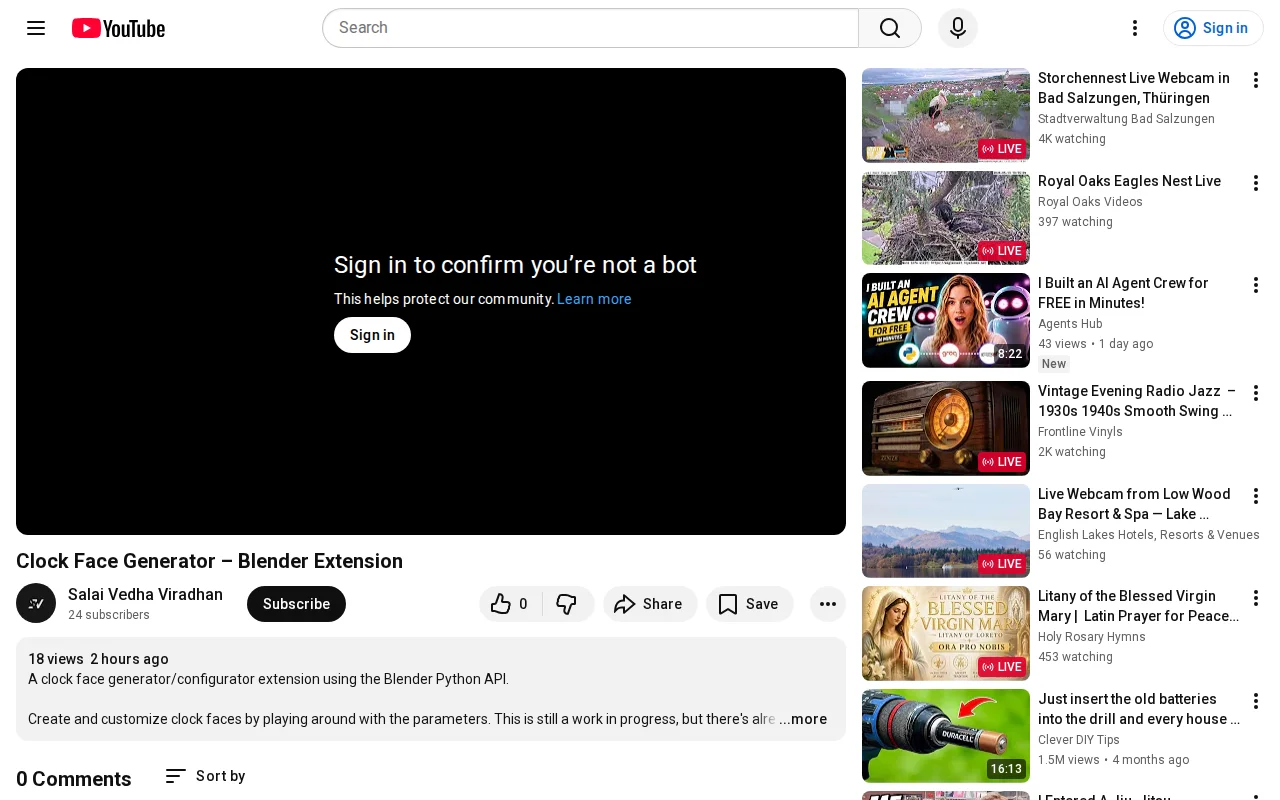Viewport: 1280px width, 800px height.
Task: Open title 'Vintage Evening Radio Jazz'
Action: [x=1137, y=401]
